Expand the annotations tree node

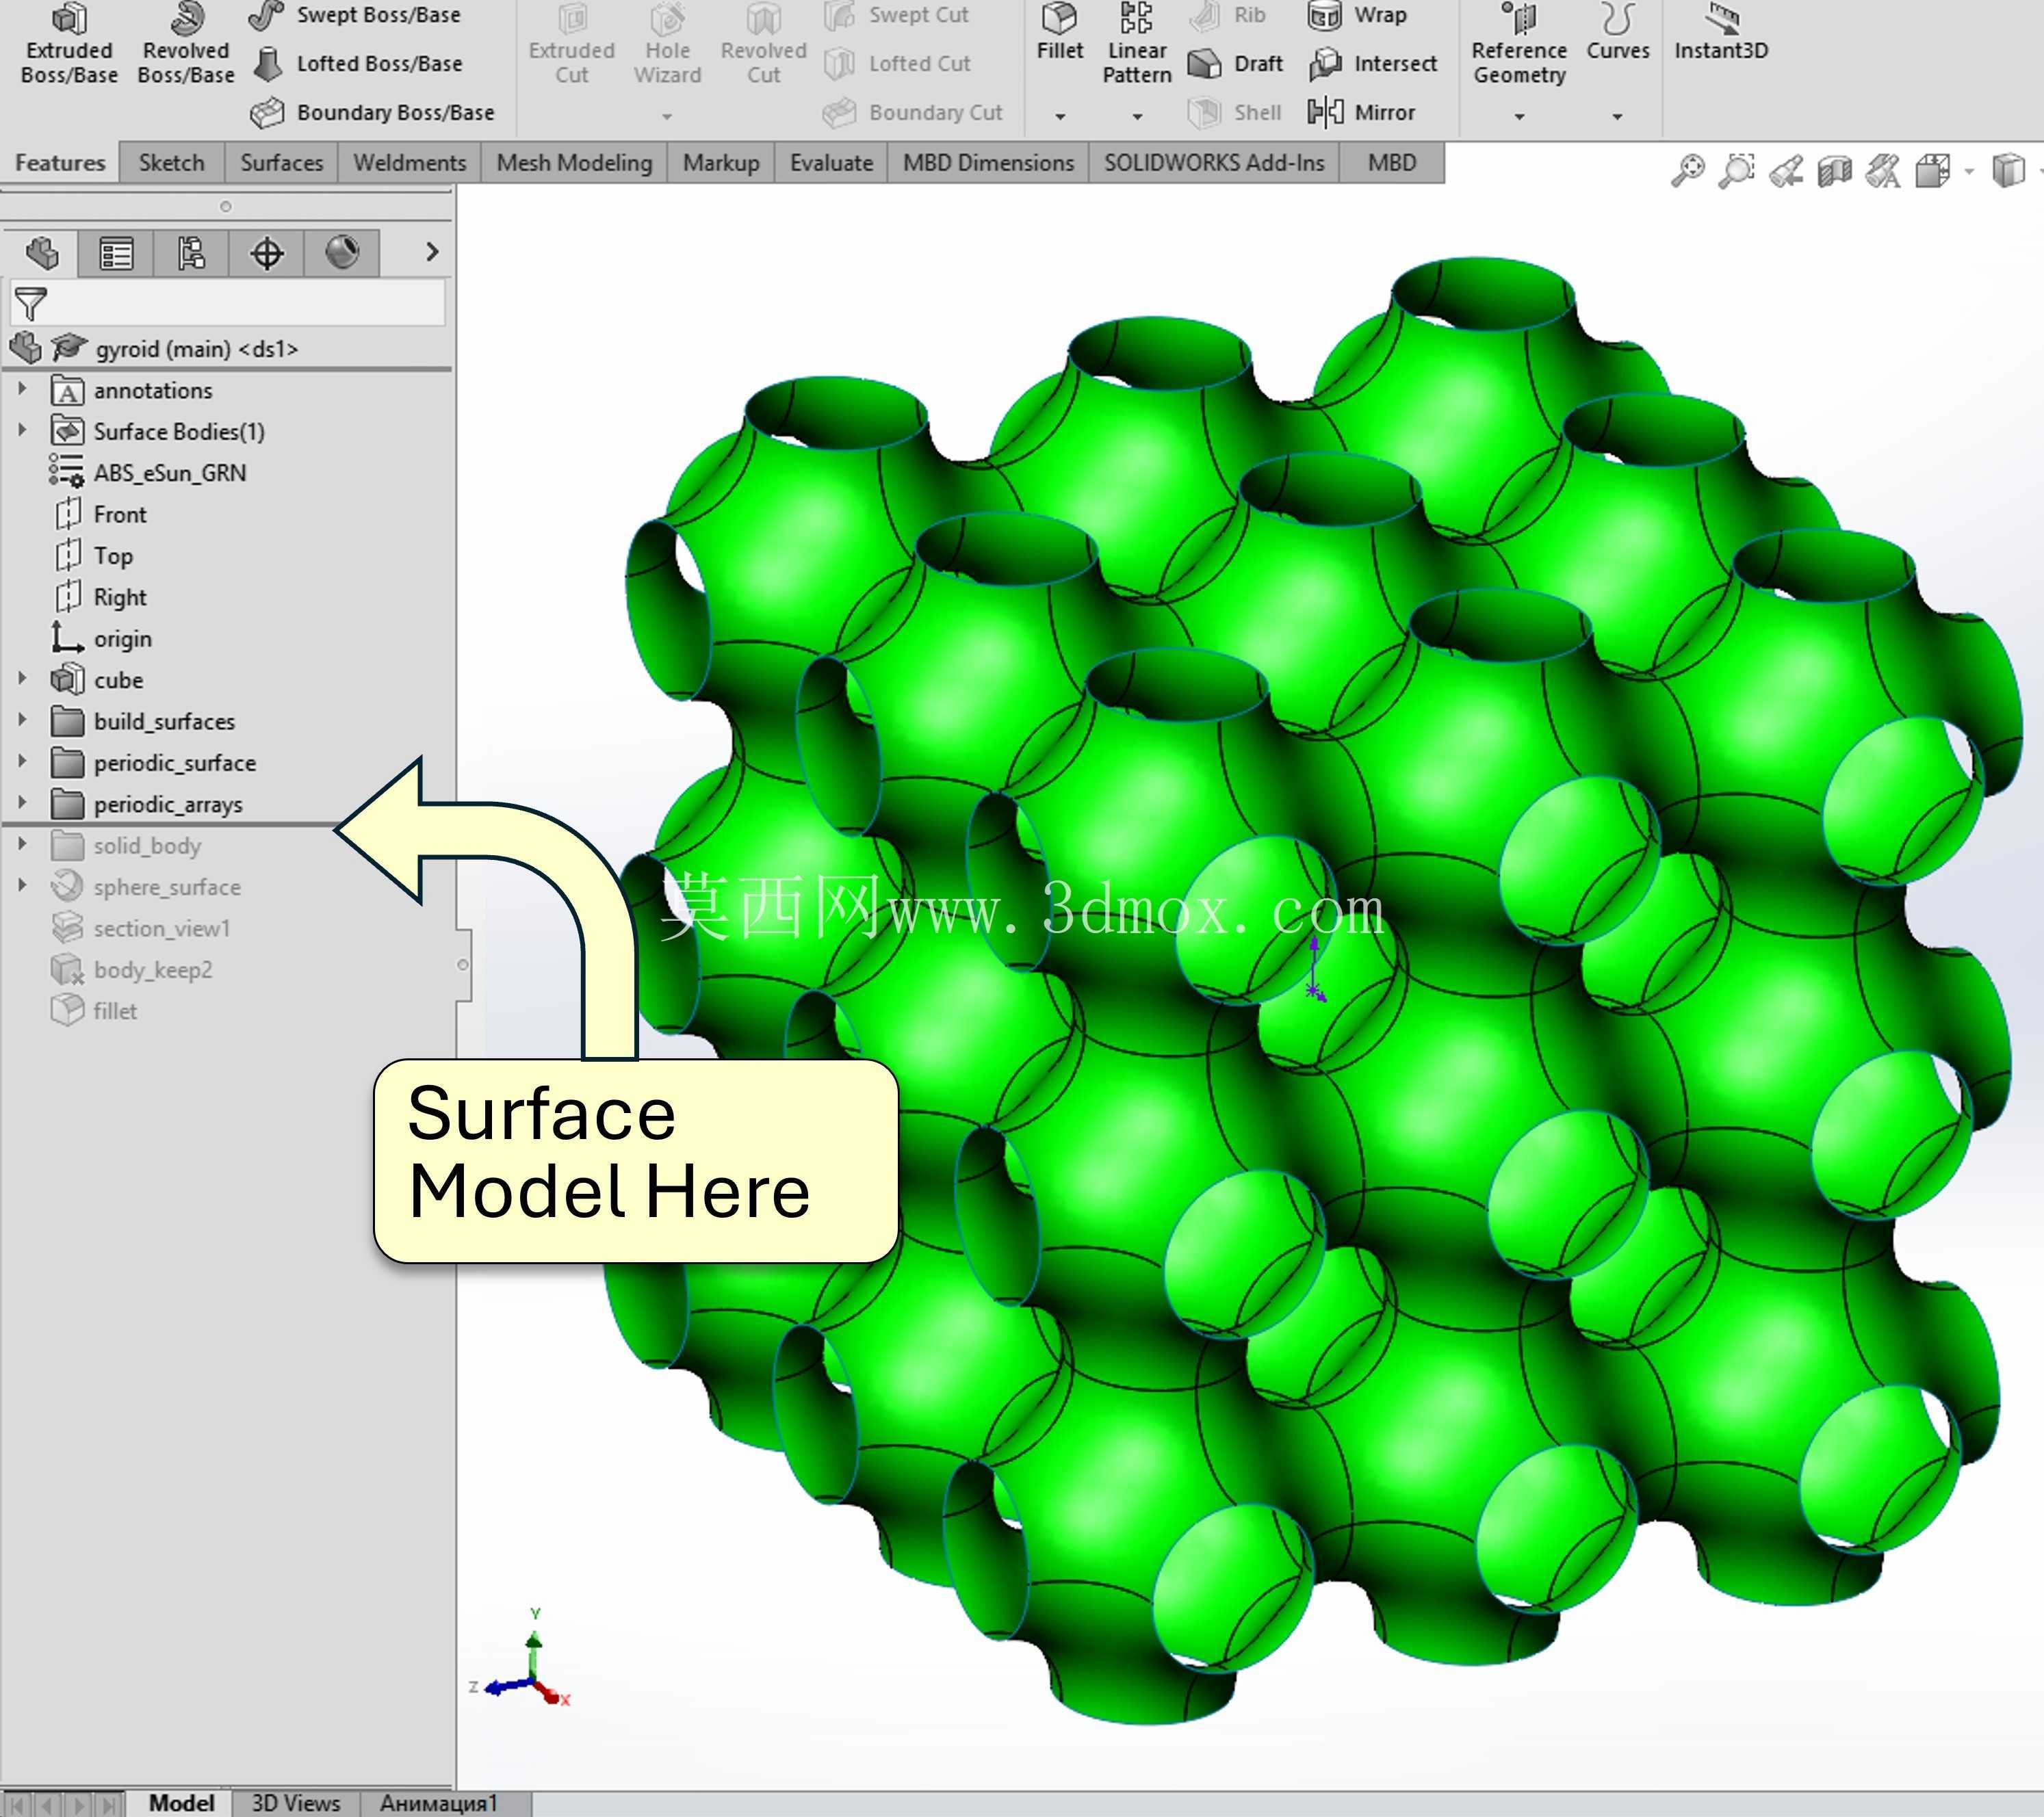pyautogui.click(x=22, y=389)
